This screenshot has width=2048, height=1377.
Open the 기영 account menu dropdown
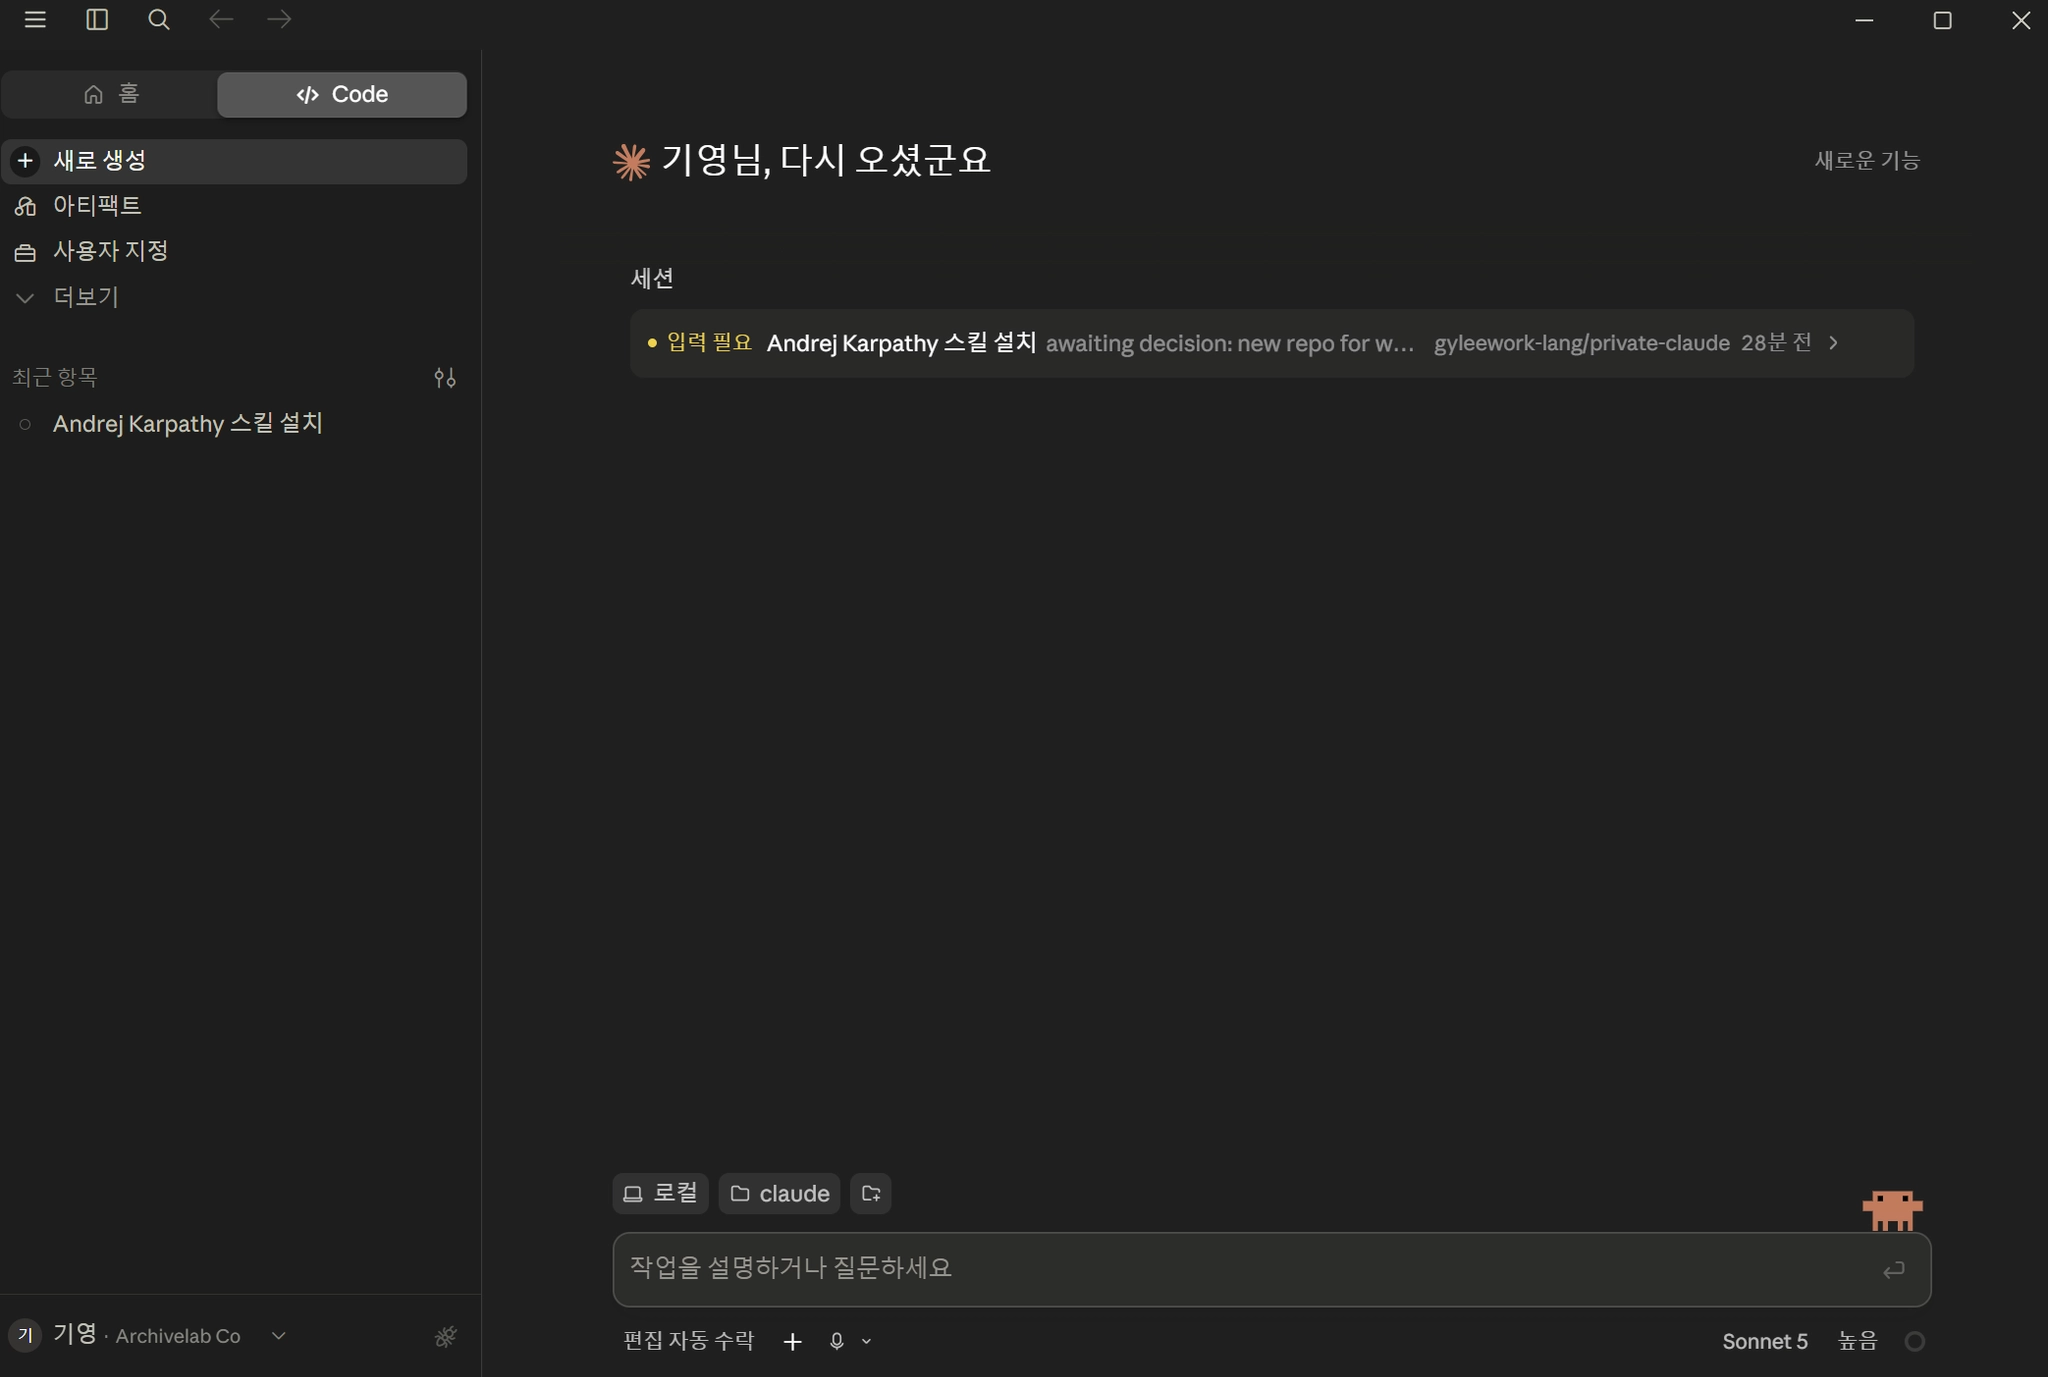(x=150, y=1335)
